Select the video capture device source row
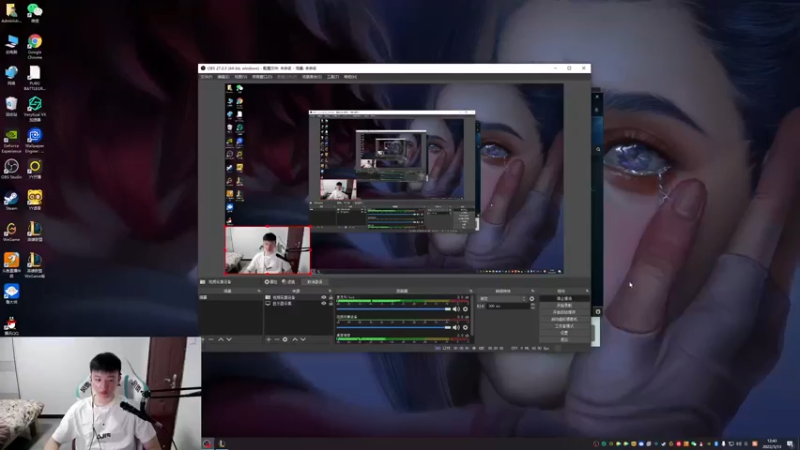 click(298, 297)
